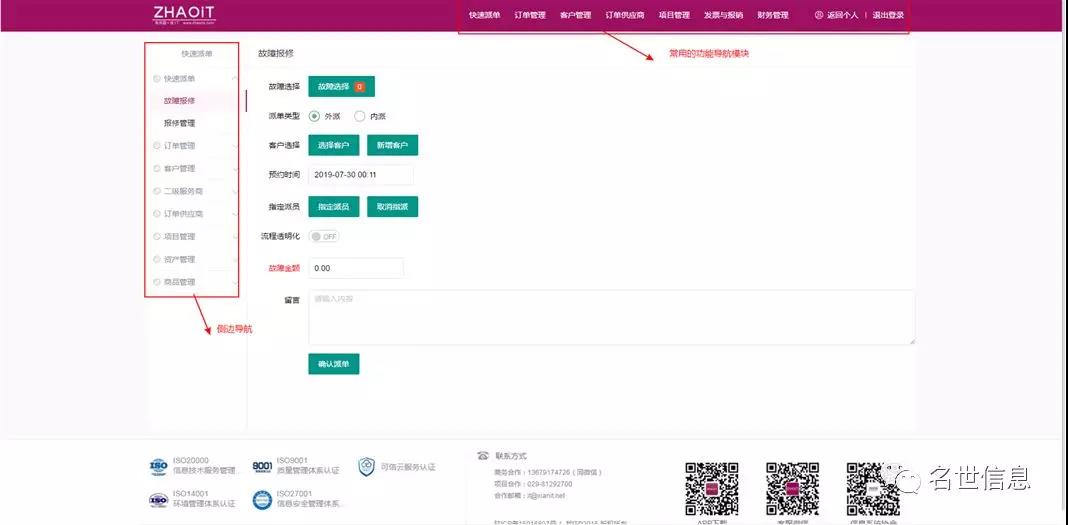Open 财务管理 in top navigation
The image size is (1068, 525).
(x=773, y=15)
